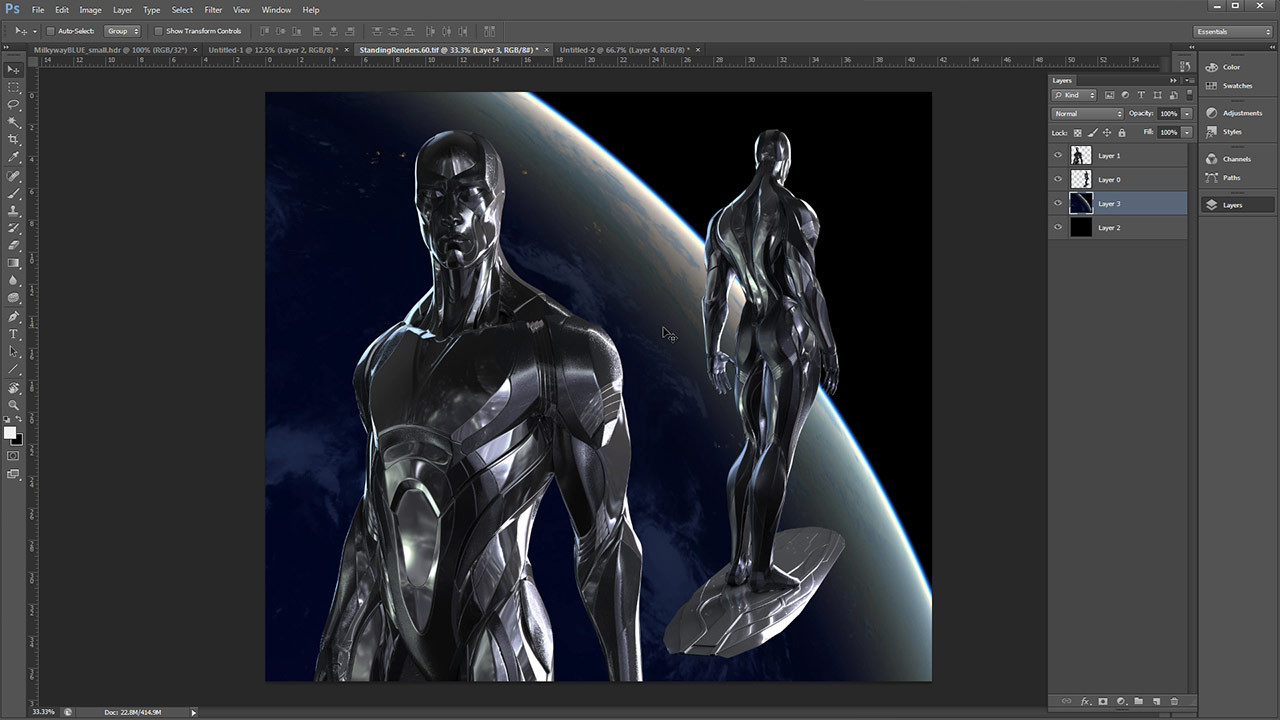
Task: Pick the Eyedropper tool
Action: [x=14, y=157]
